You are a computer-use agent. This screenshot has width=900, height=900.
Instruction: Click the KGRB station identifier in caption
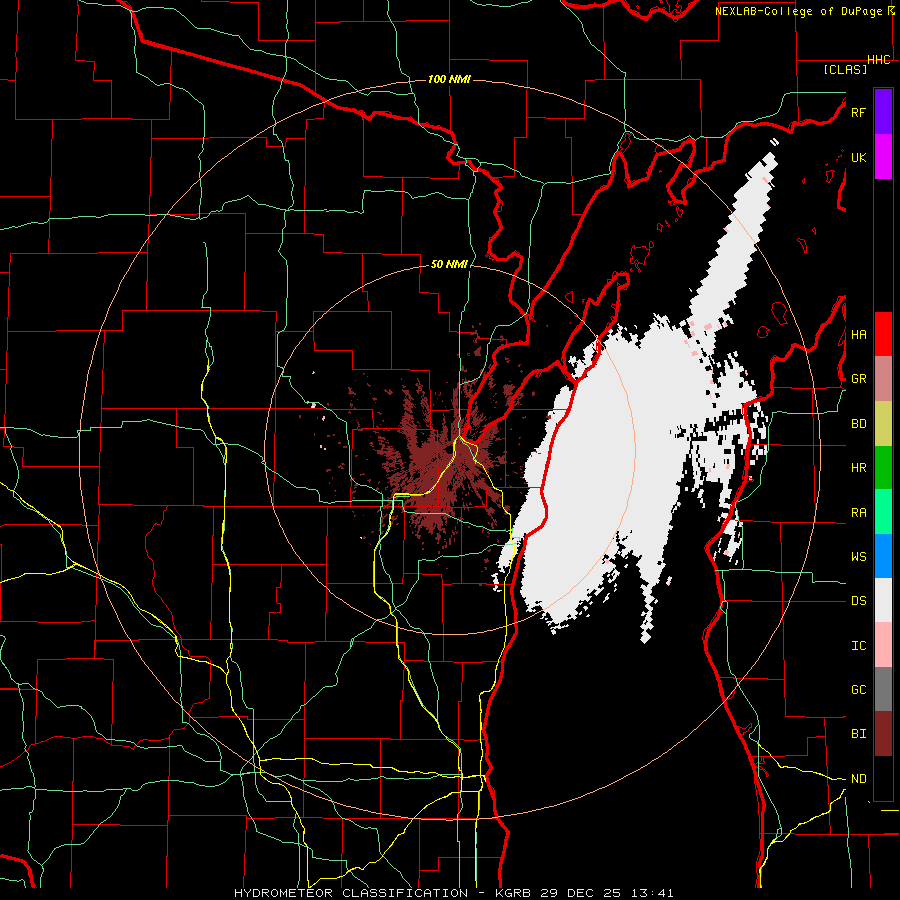pyautogui.click(x=515, y=893)
